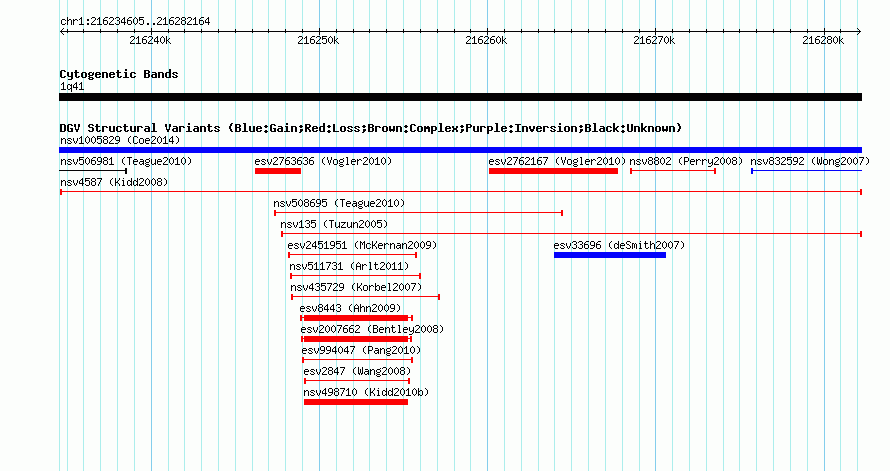Open nsv498710 (Kidd2010b) label
This screenshot has height=471, width=890.
pos(366,392)
